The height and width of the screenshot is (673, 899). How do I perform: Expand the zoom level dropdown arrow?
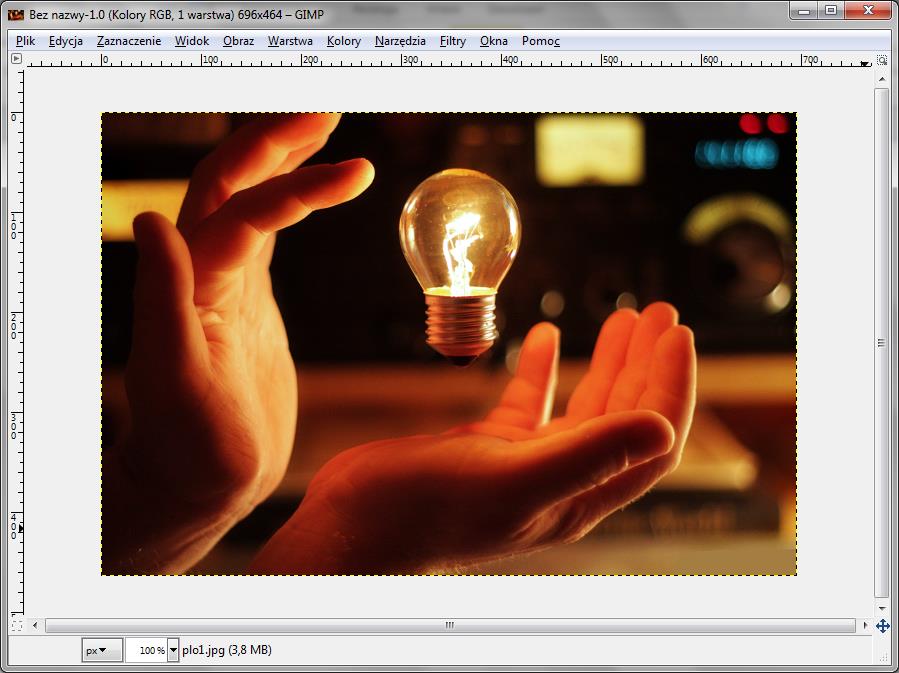[173, 650]
